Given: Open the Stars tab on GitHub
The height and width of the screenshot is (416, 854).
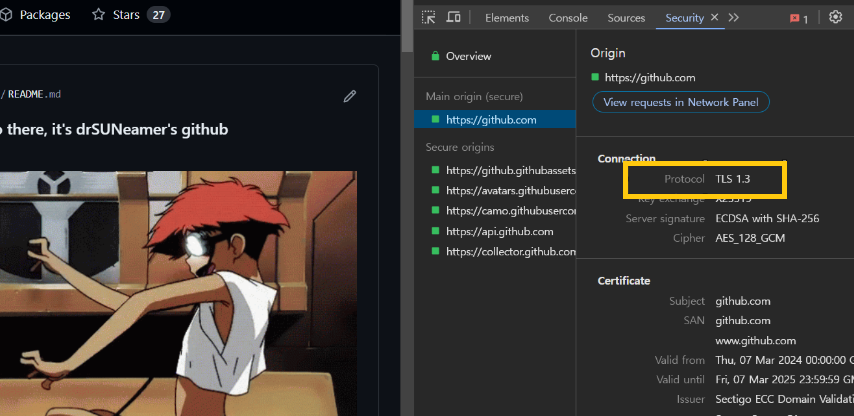Looking at the screenshot, I should (131, 15).
